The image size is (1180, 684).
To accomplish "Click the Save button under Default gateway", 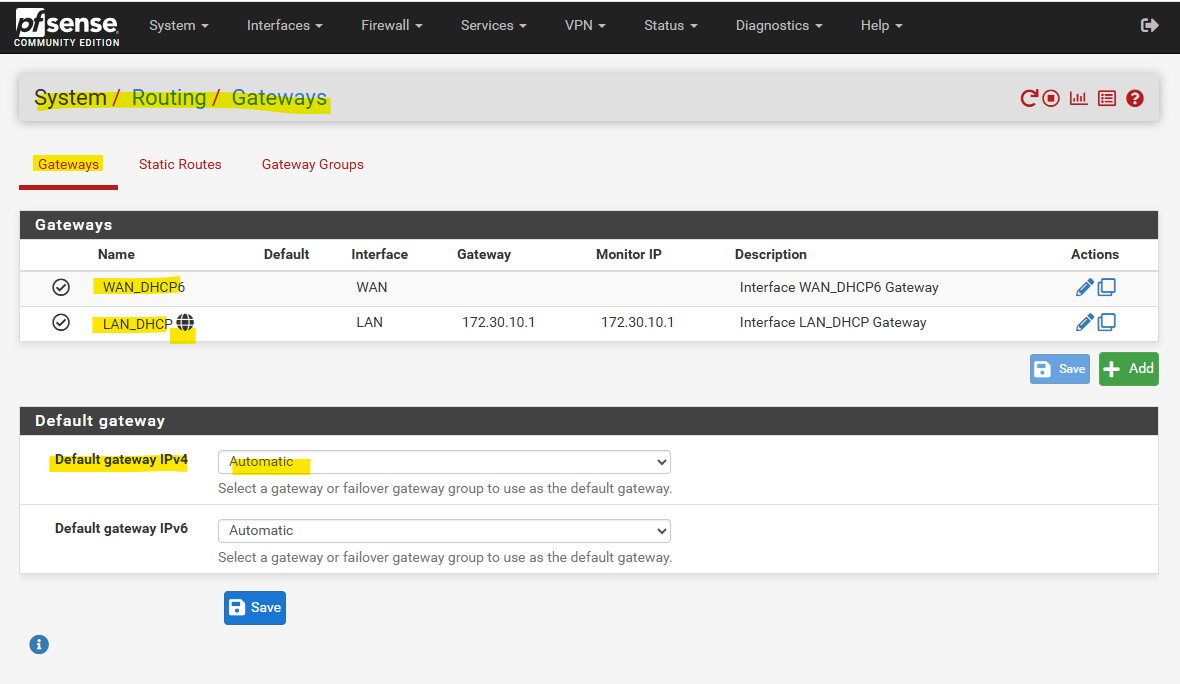I will (254, 607).
